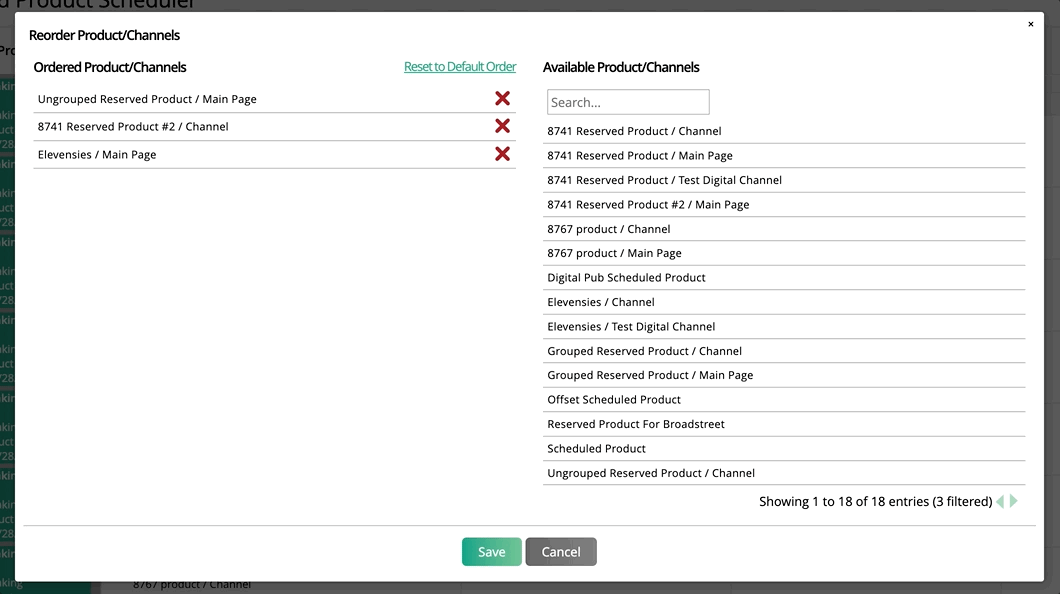1060x594 pixels.
Task: Select Ungrouped Reserved Product / Channel
Action: click(x=651, y=473)
